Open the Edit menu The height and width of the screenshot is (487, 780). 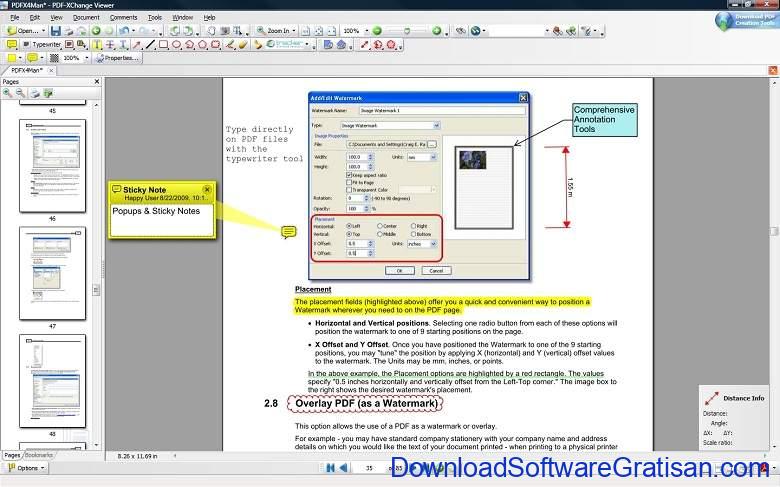coord(34,17)
